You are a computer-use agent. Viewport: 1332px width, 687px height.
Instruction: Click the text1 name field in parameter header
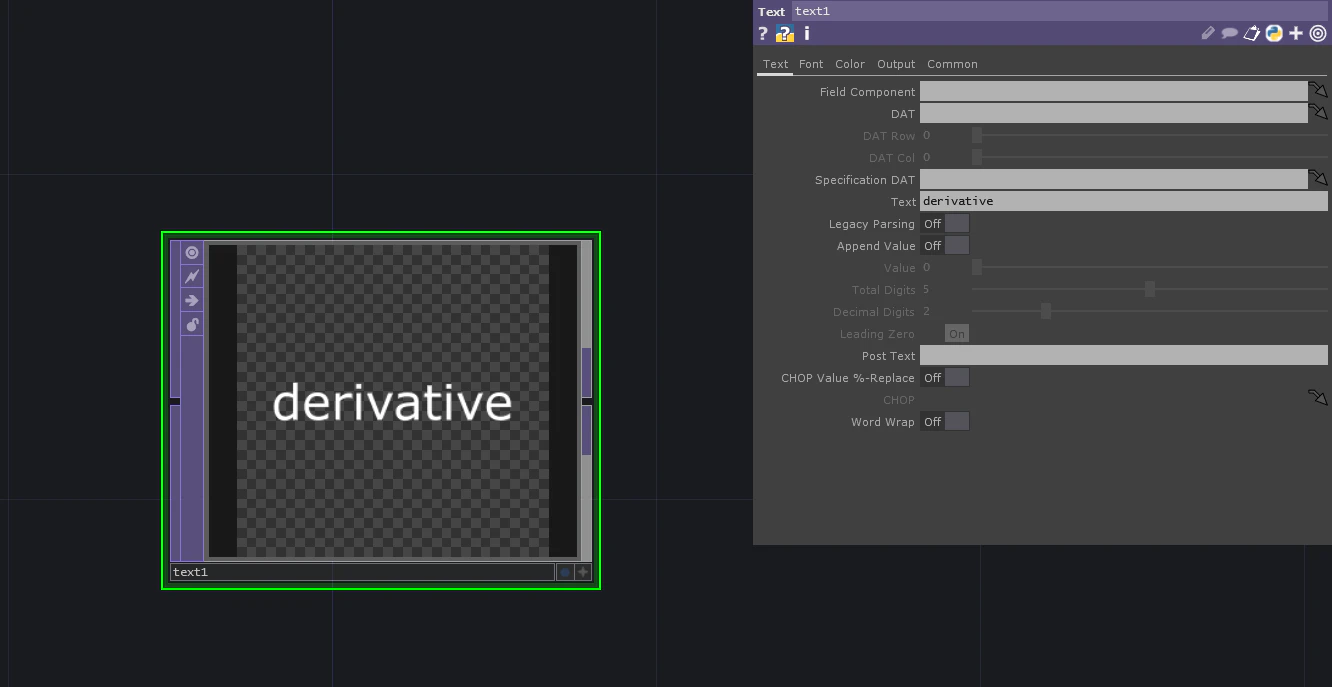pos(1060,11)
